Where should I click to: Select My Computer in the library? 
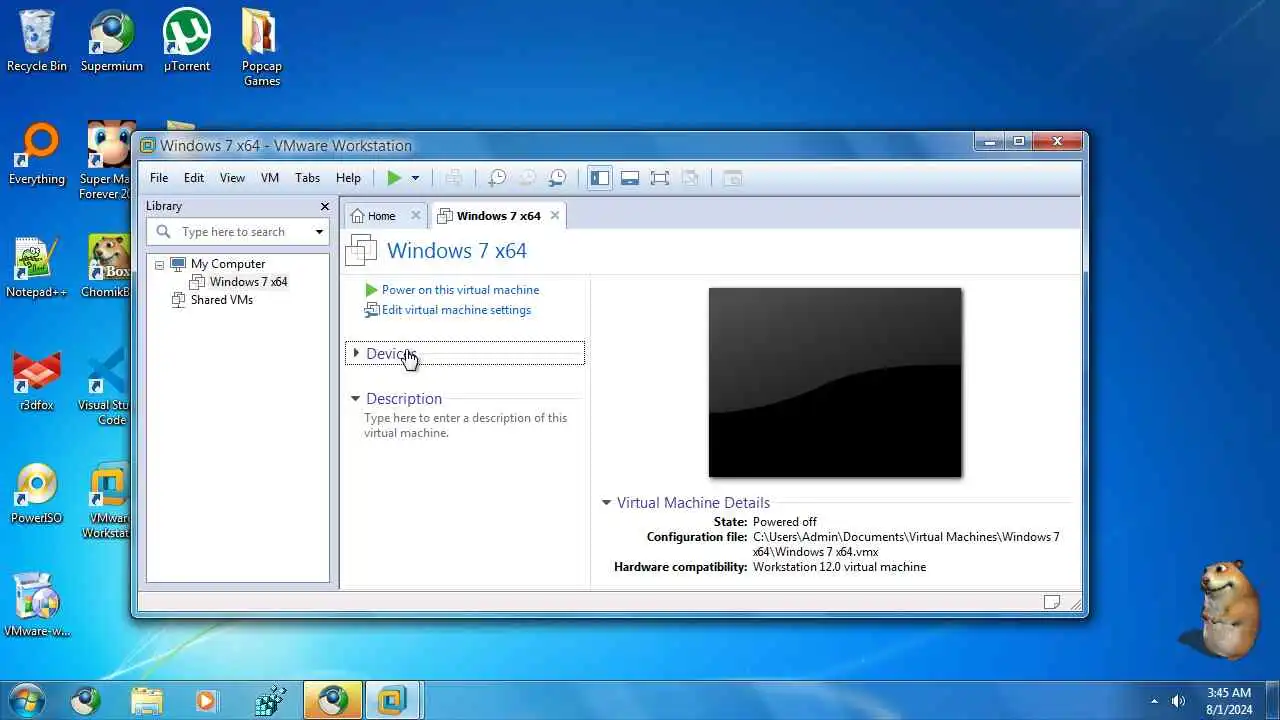(x=227, y=264)
